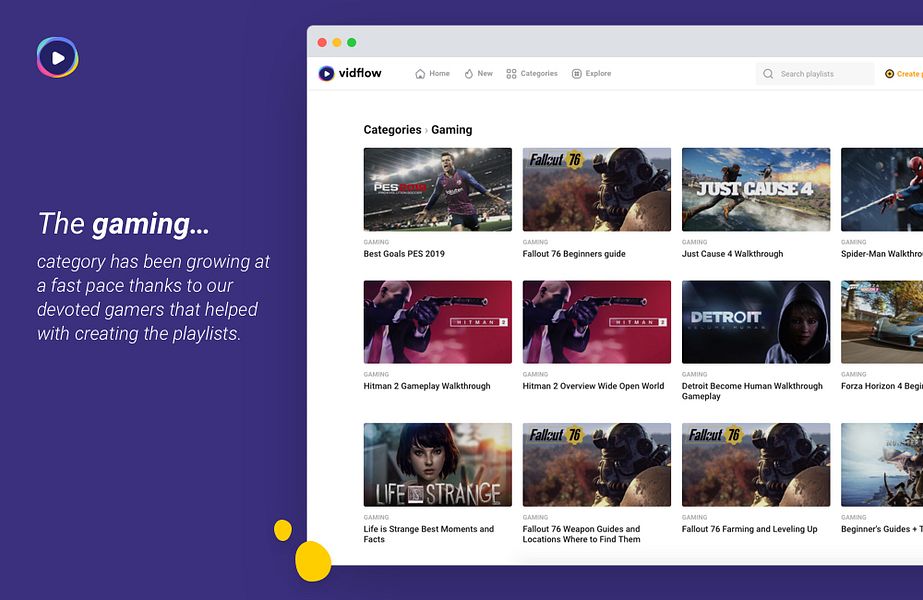Click the Categories breadcrumb link
923x600 pixels.
click(392, 130)
